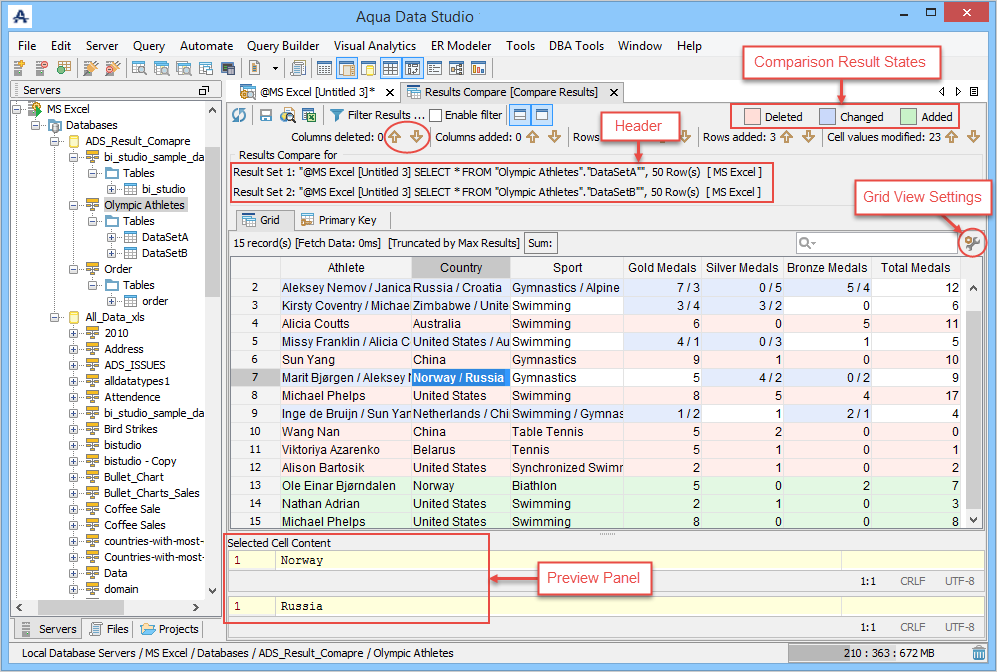Image resolution: width=997 pixels, height=672 pixels.
Task: Toggle the split horizontal layout button
Action: coord(521,115)
